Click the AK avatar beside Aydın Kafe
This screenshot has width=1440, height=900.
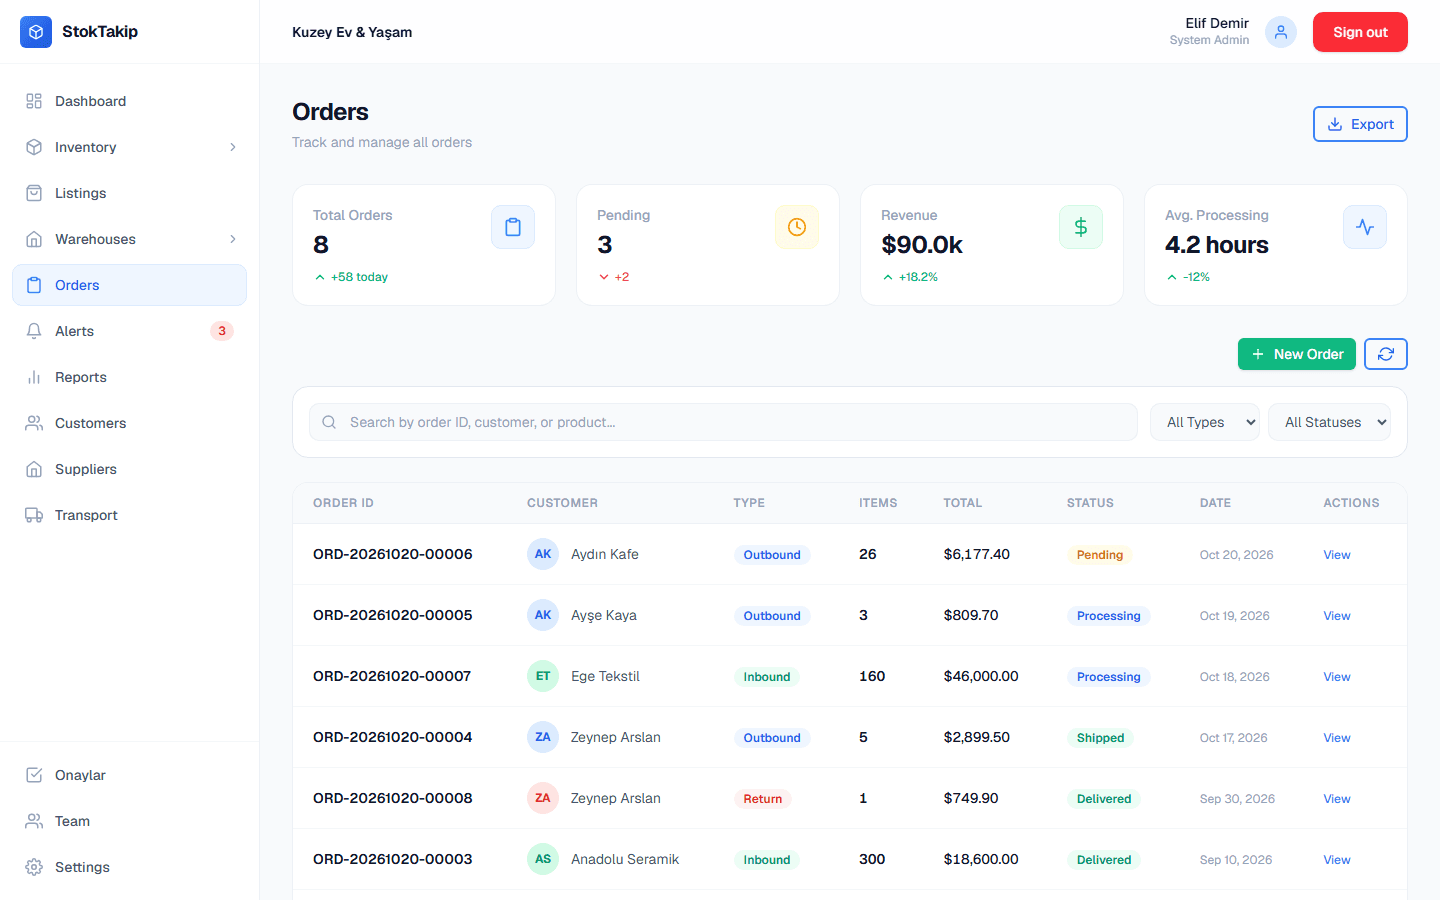pyautogui.click(x=543, y=554)
